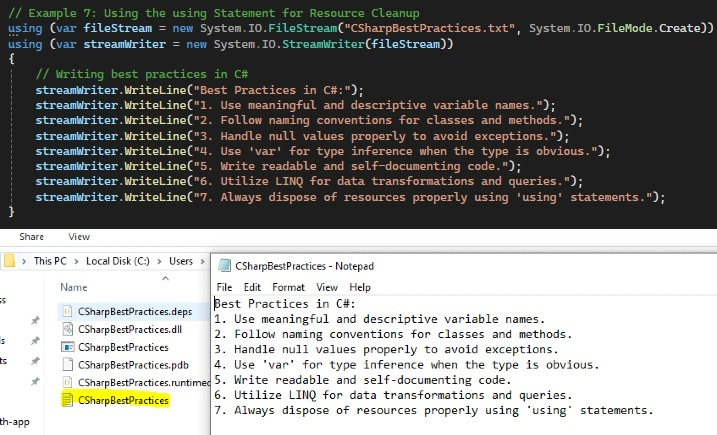This screenshot has width=717, height=435.
Task: Select the CSharpBestPractices application file
Action: coord(123,347)
